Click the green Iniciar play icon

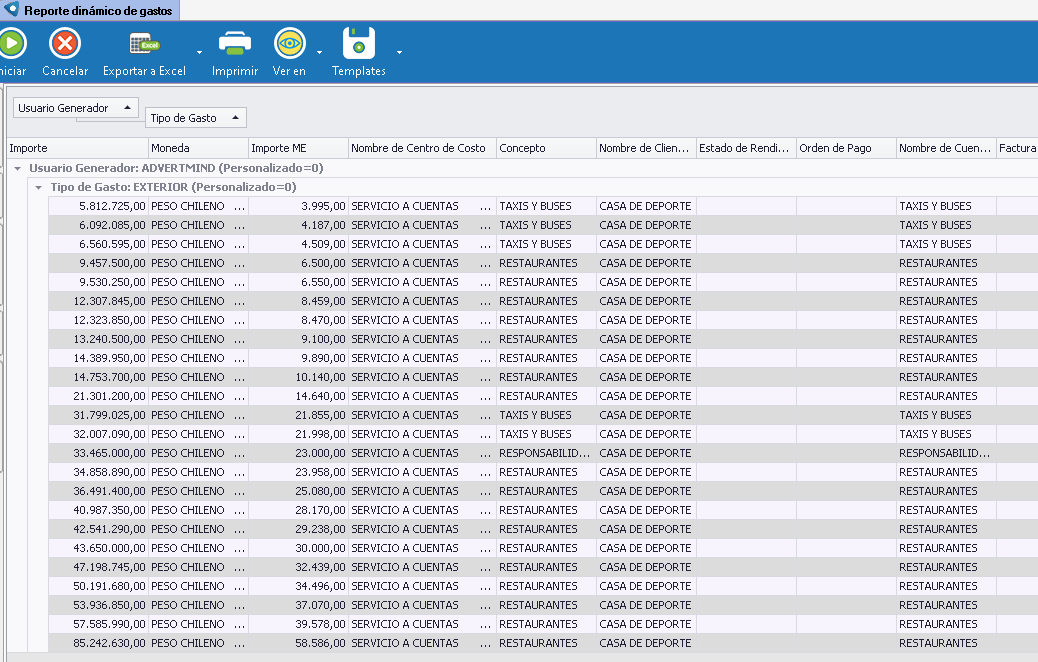pyautogui.click(x=10, y=44)
